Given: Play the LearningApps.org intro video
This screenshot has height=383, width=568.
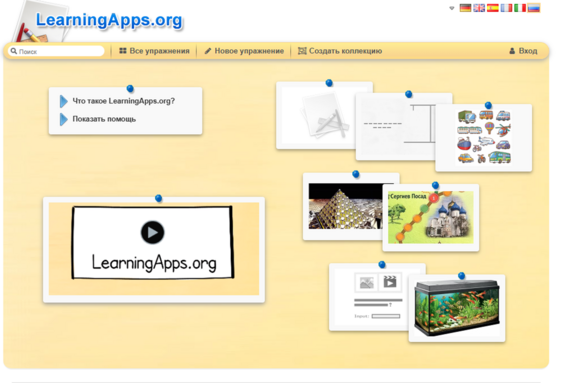Looking at the screenshot, I should point(153,232).
